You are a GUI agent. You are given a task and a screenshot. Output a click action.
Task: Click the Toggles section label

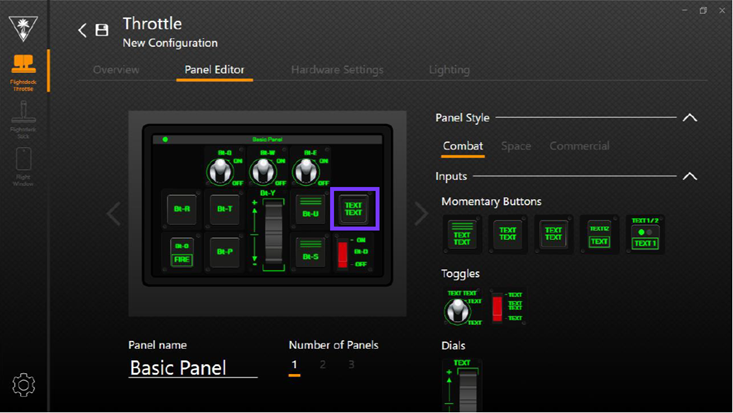pos(460,274)
